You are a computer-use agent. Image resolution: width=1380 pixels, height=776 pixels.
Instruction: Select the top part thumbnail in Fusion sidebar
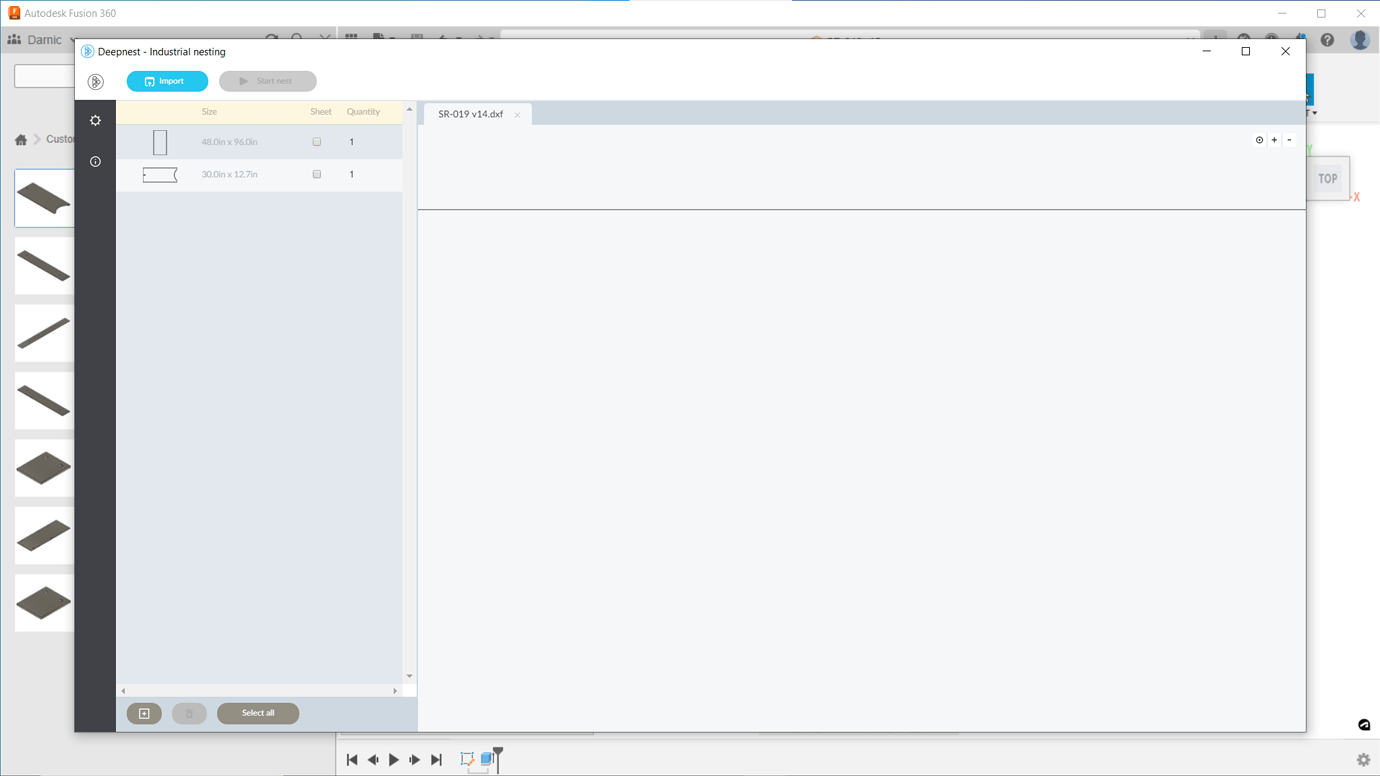pyautogui.click(x=44, y=198)
